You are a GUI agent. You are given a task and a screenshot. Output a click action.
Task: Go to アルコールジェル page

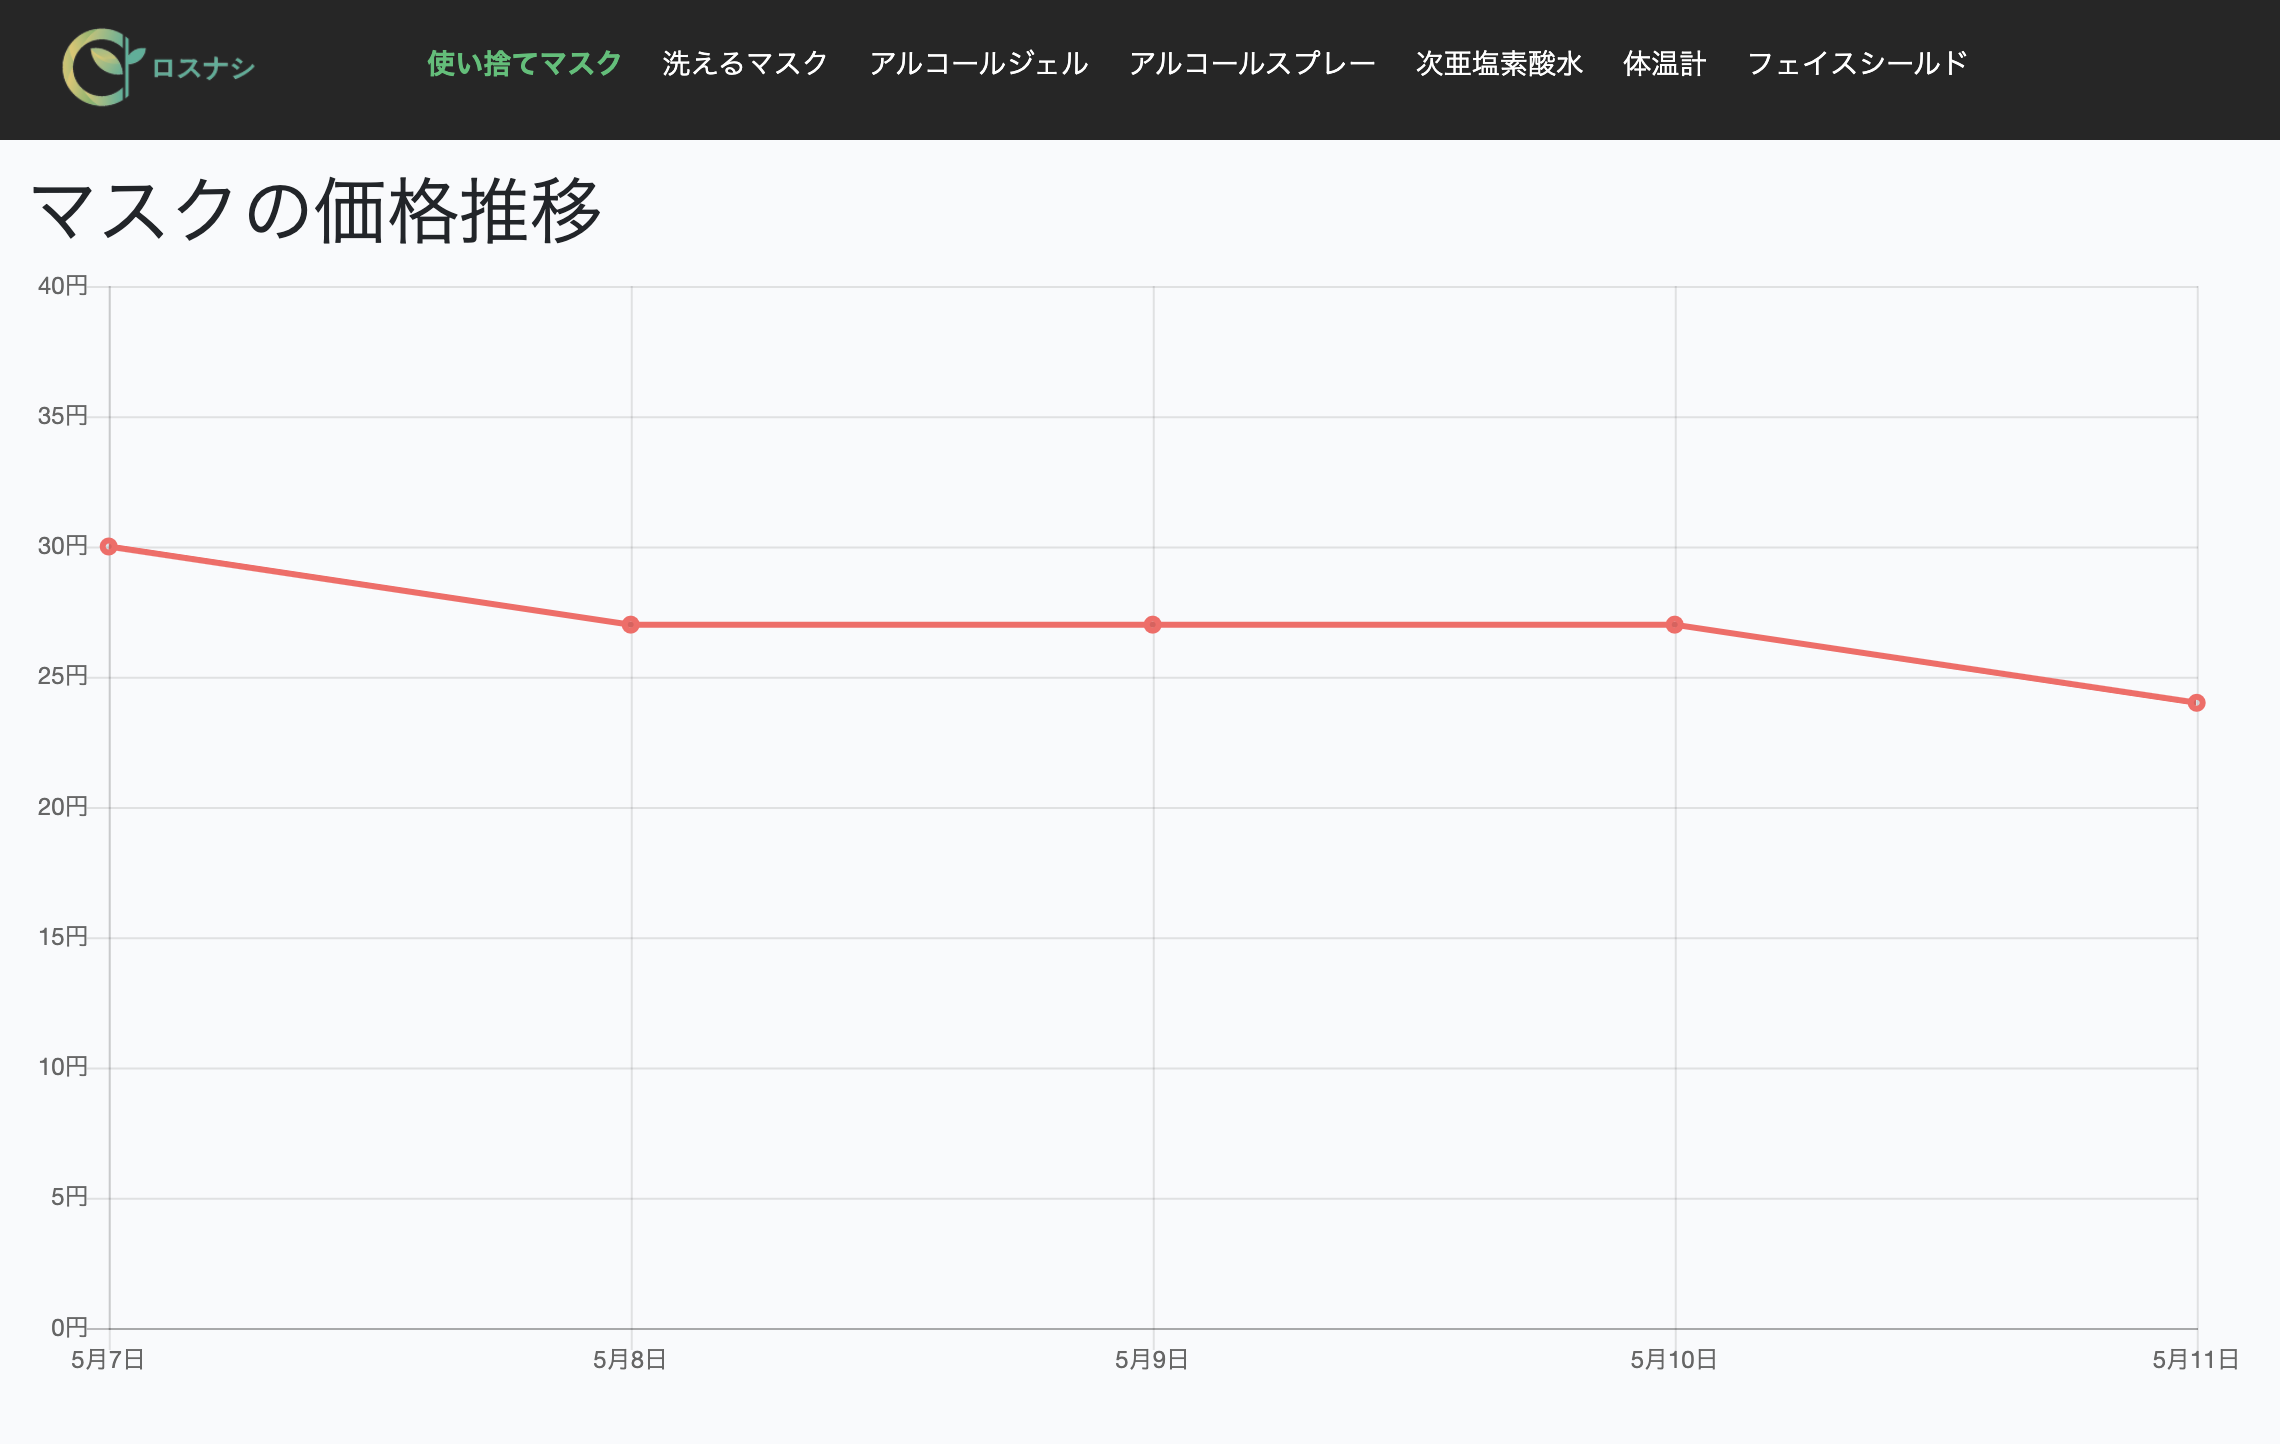978,64
